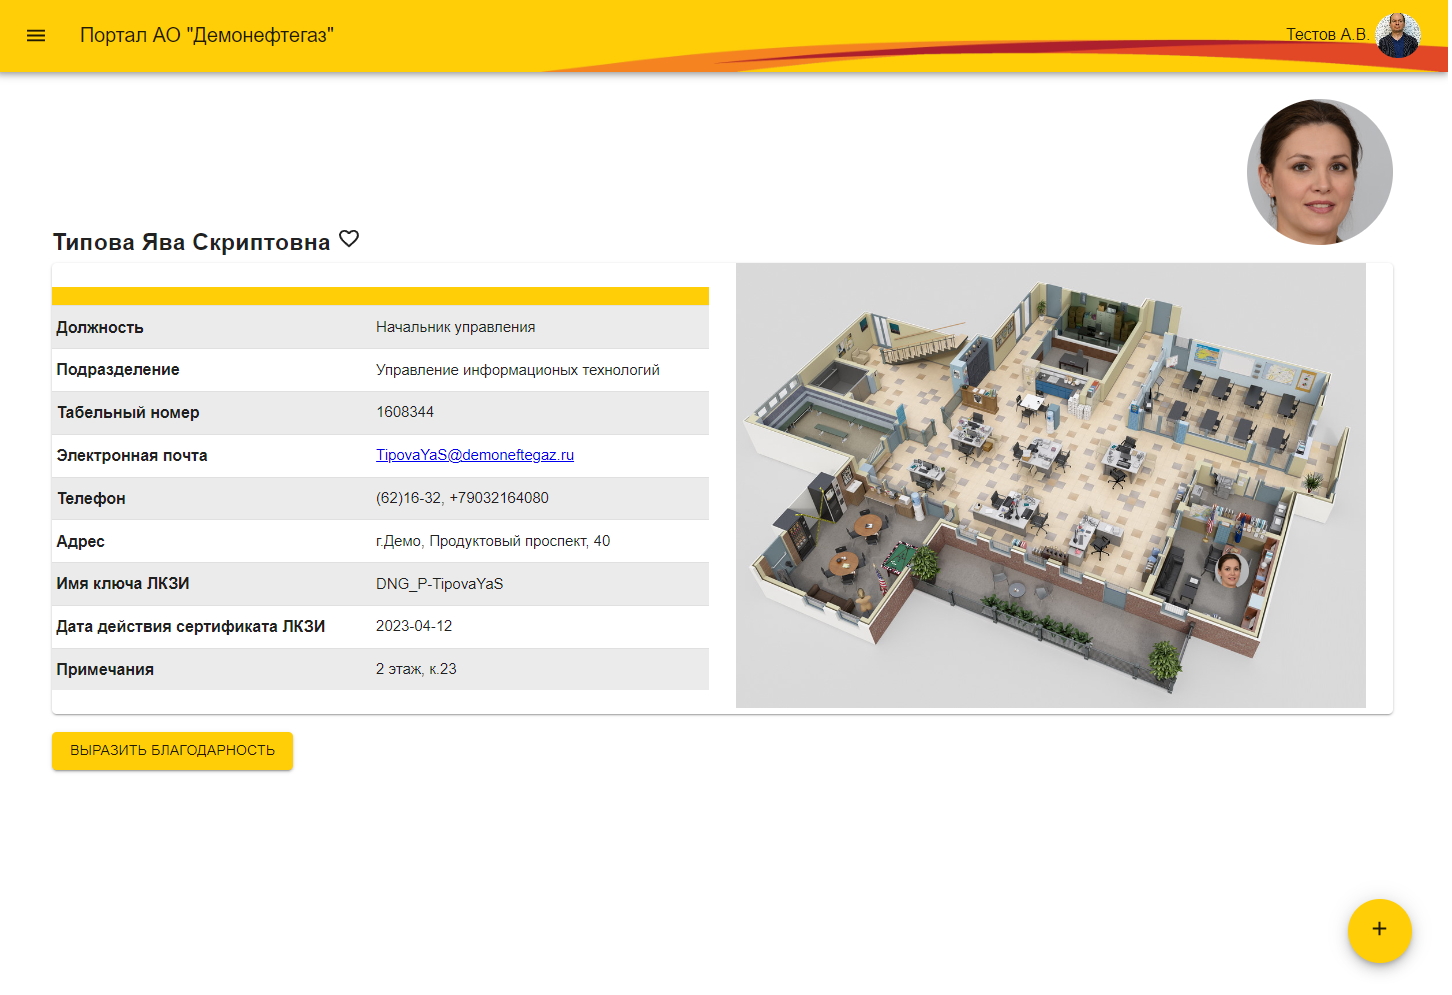Click the Начальник управления position value
Image resolution: width=1452 pixels, height=995 pixels.
(x=456, y=327)
